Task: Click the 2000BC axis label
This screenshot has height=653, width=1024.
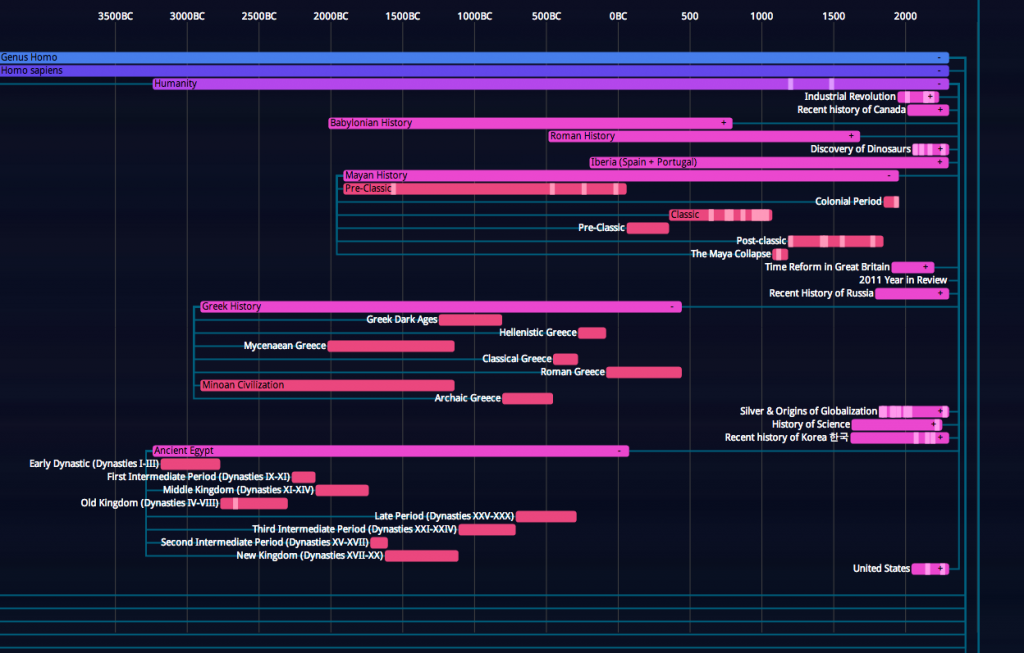Action: pos(331,16)
